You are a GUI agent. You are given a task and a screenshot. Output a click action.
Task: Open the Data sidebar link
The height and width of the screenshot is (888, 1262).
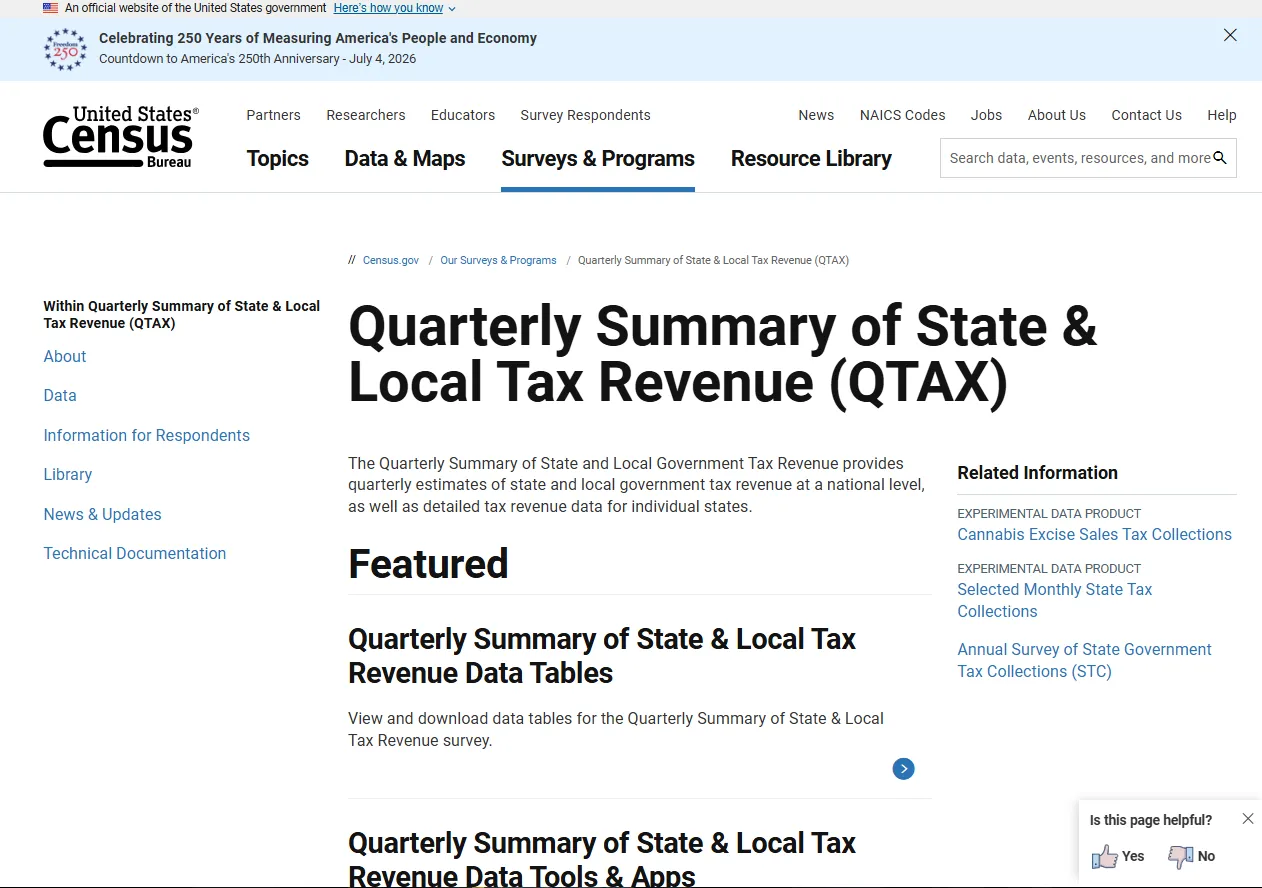pos(60,395)
